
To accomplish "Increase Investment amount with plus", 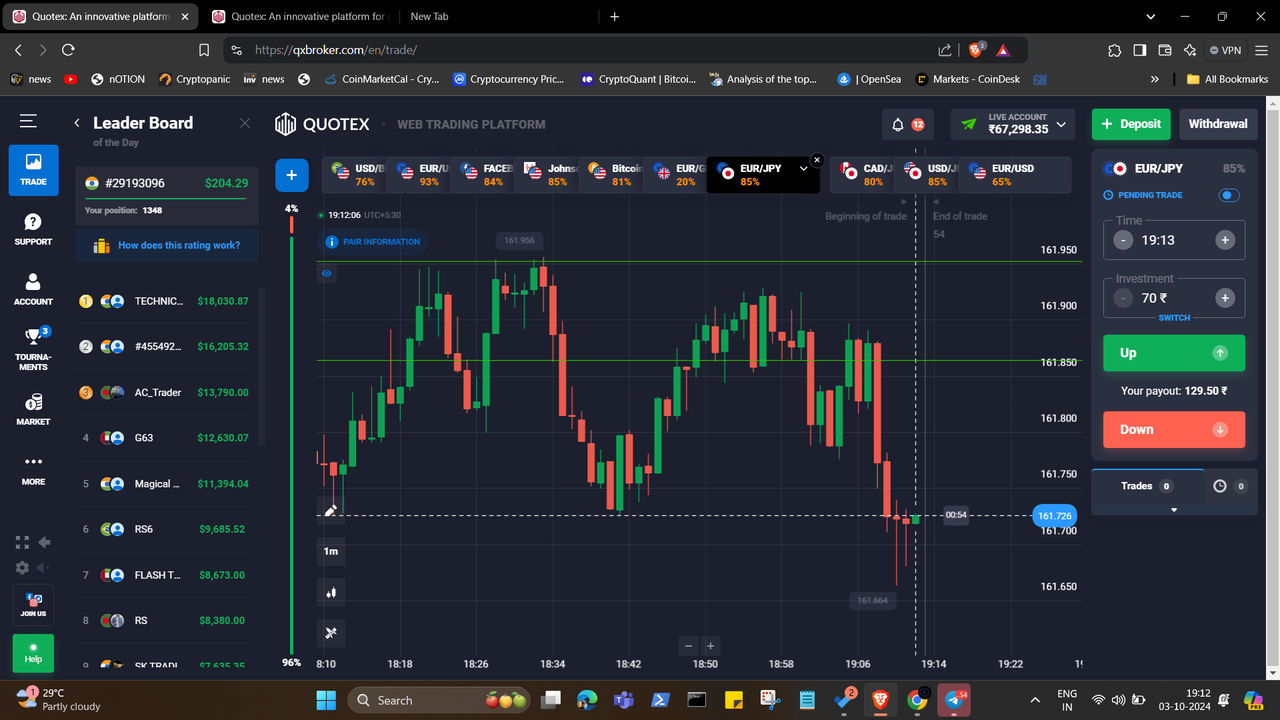I will (1225, 298).
